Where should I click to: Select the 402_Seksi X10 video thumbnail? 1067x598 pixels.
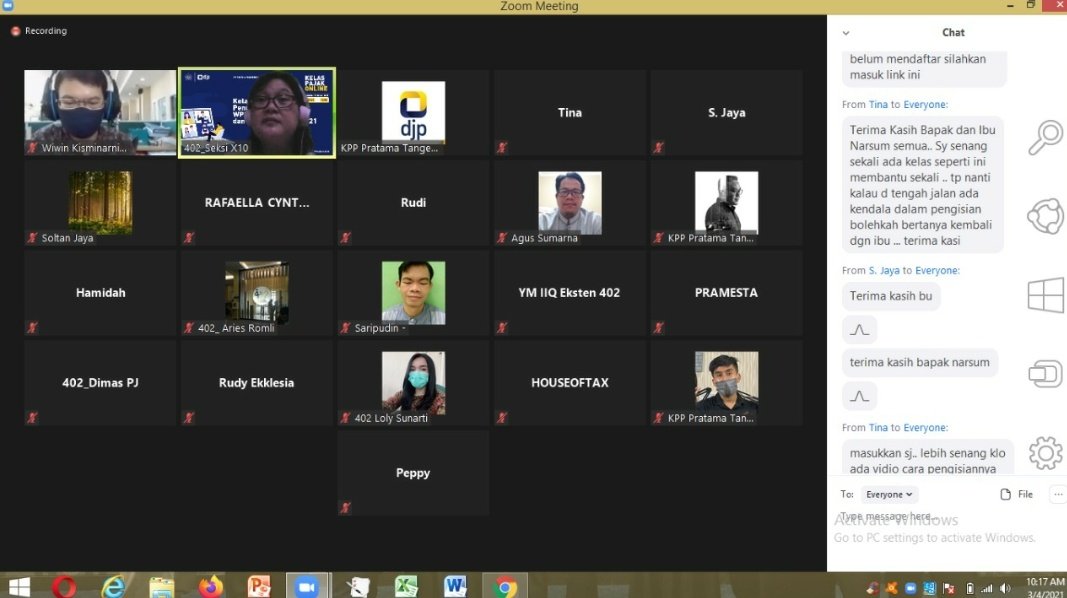pos(257,112)
